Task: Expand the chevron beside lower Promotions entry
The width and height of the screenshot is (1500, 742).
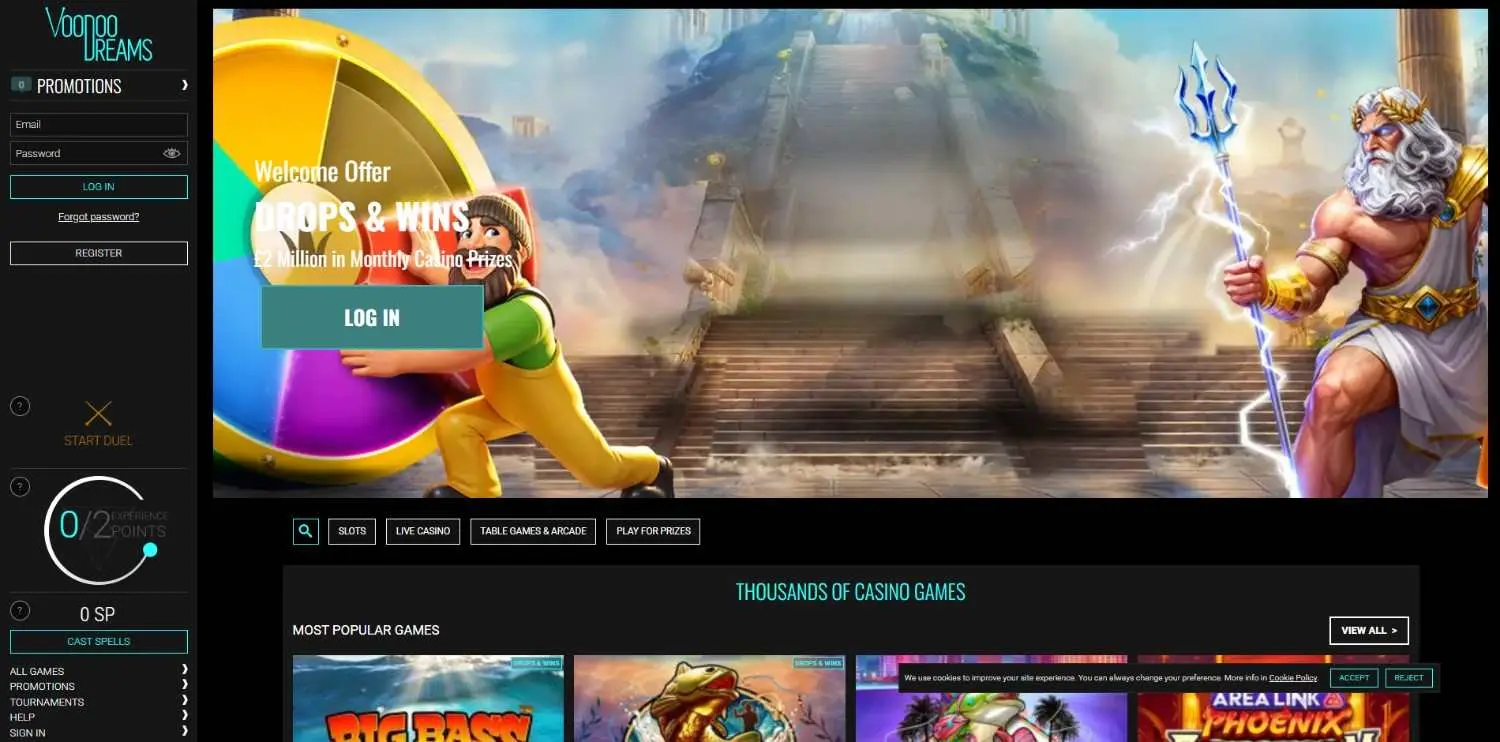Action: point(184,686)
